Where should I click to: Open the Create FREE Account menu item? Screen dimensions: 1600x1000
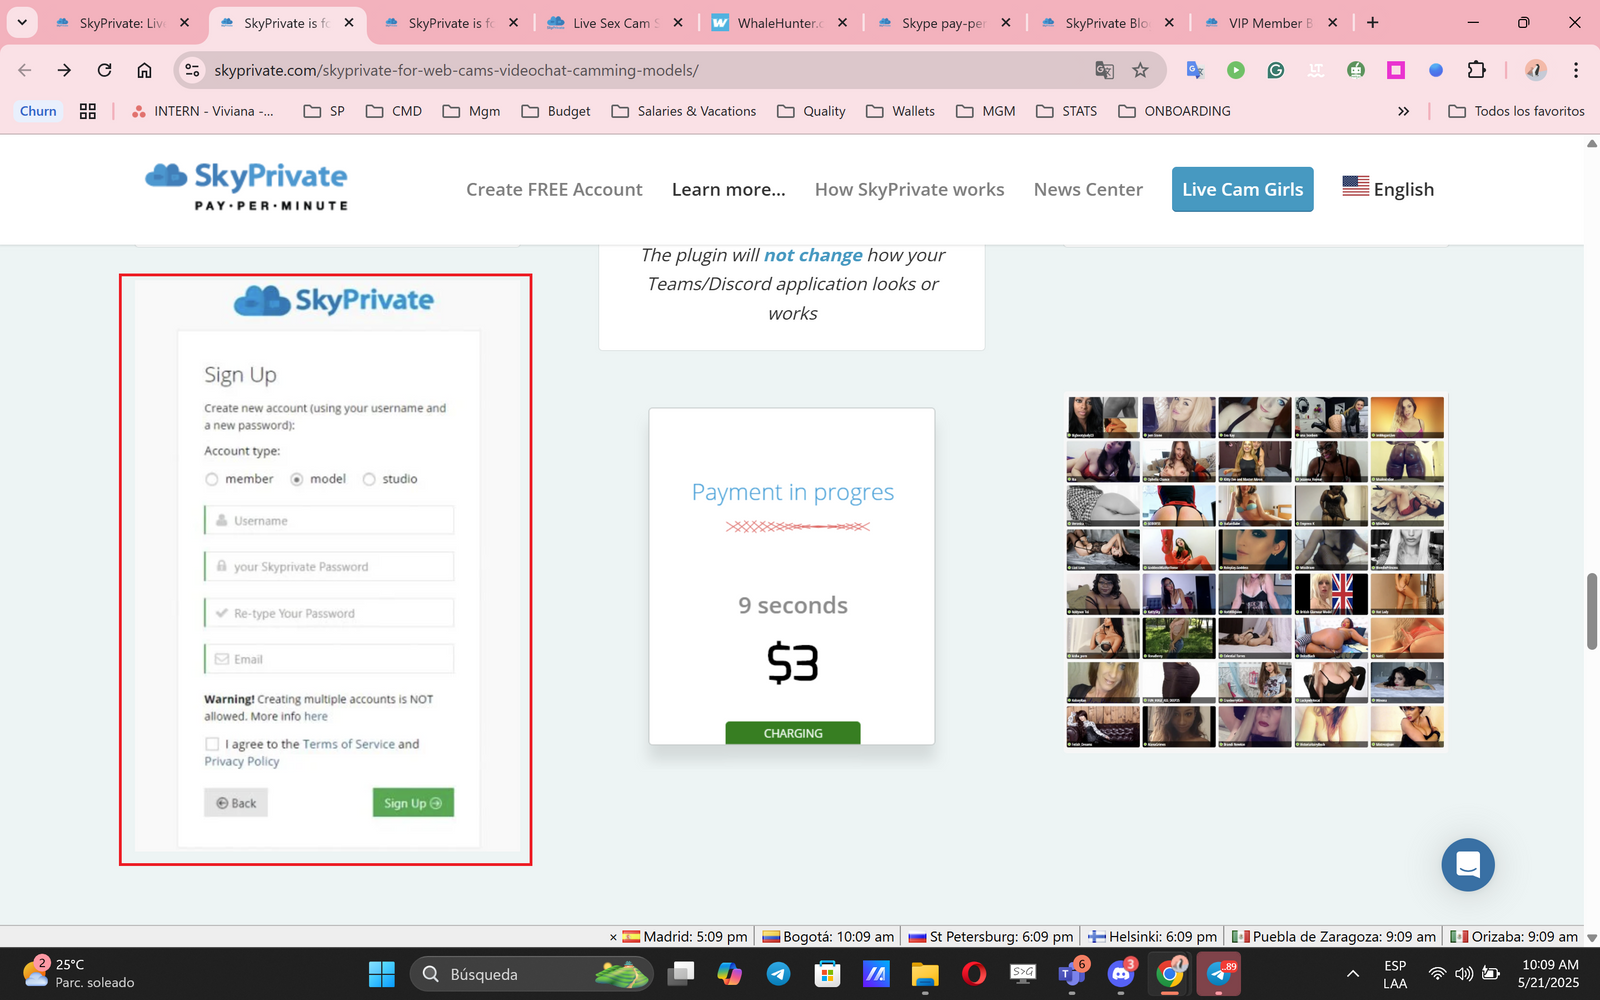(x=554, y=189)
